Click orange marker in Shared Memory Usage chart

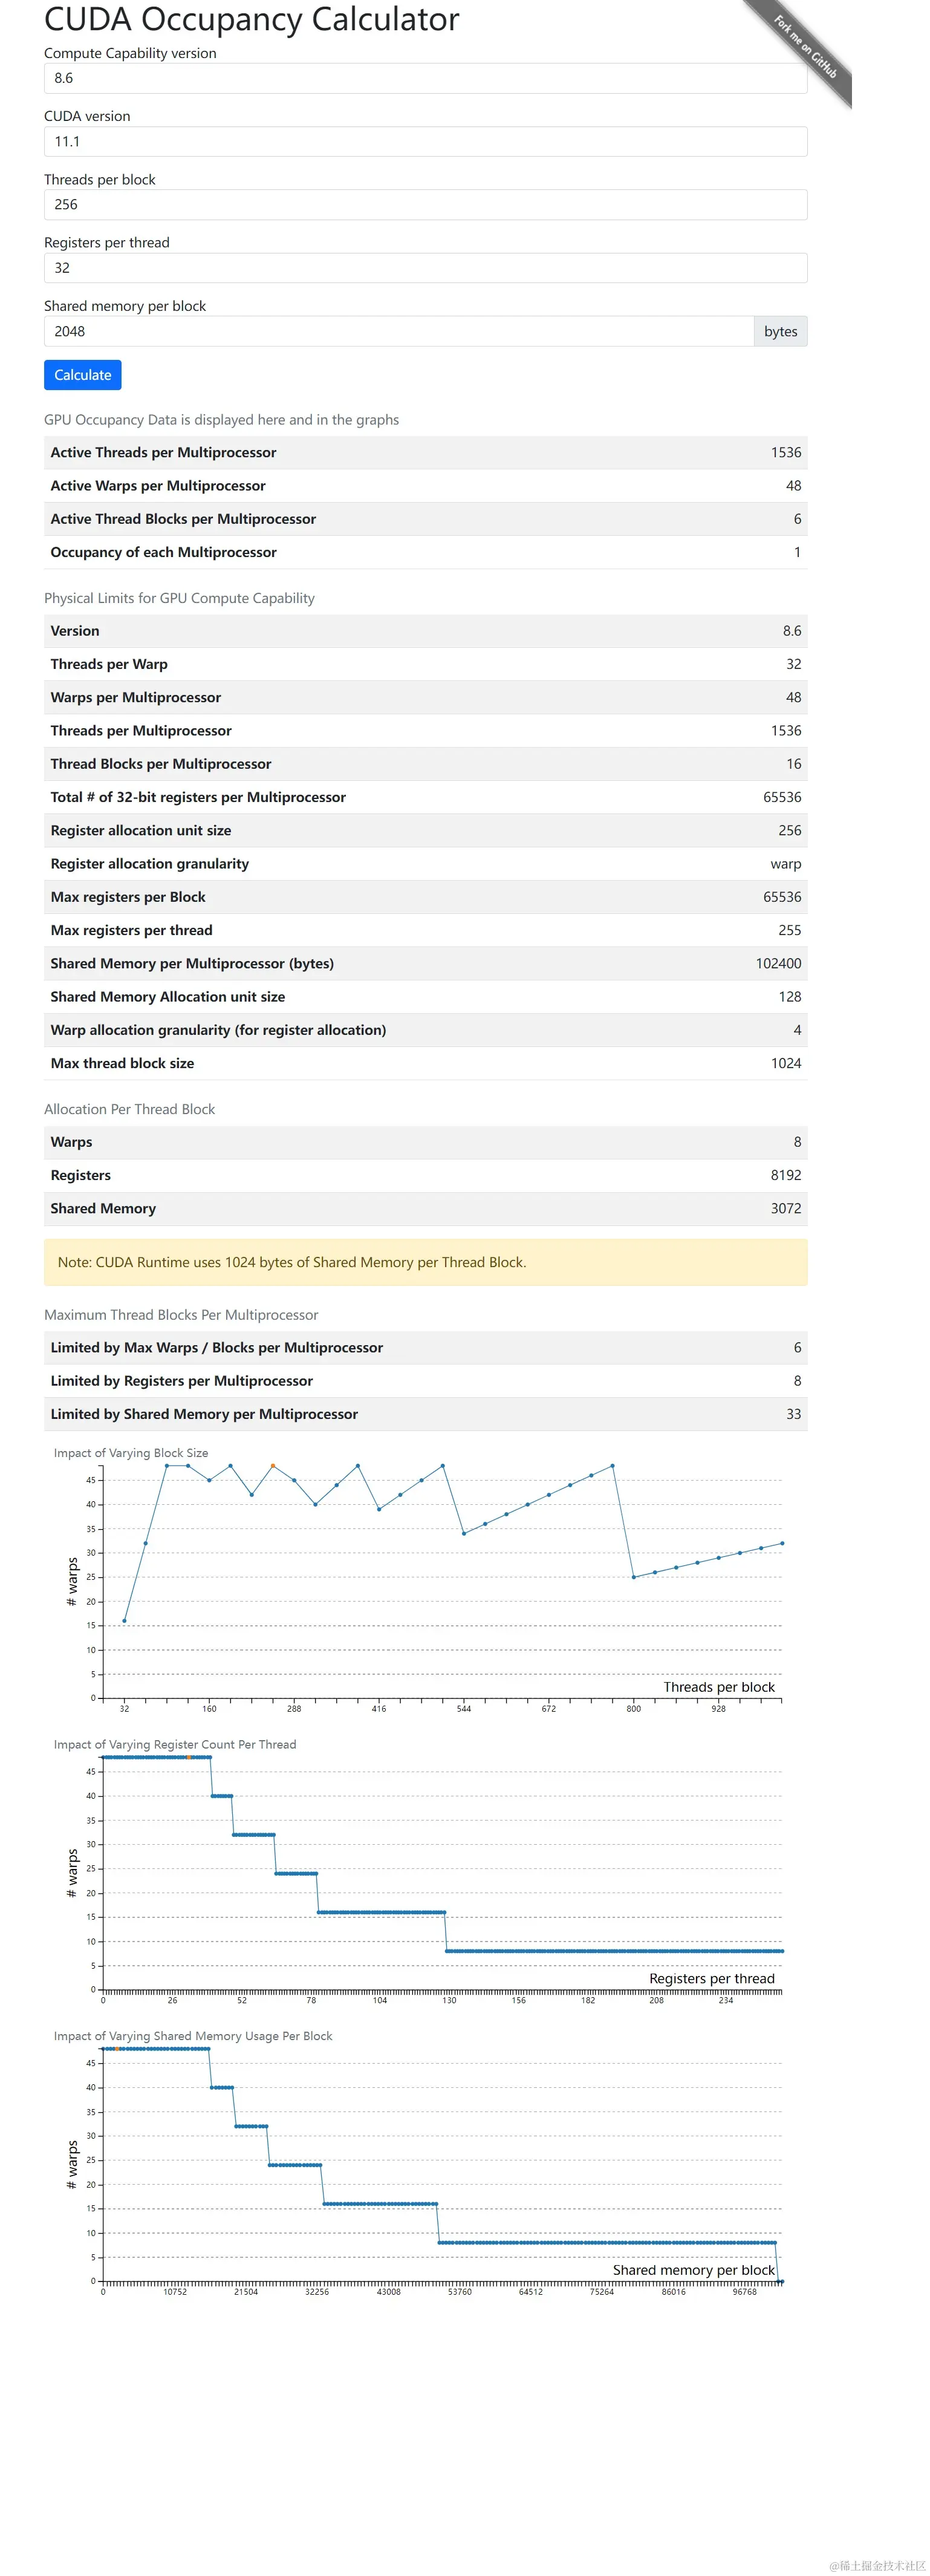117,2049
